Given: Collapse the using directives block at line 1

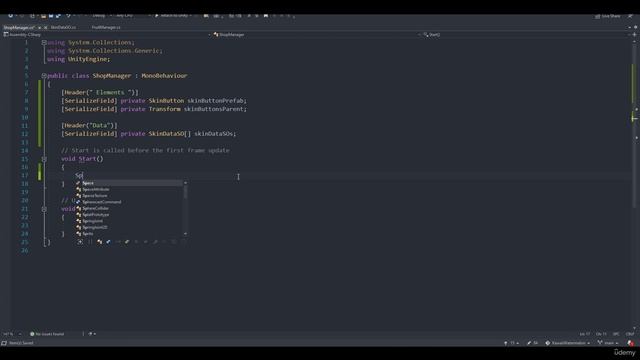Looking at the screenshot, I should click(x=44, y=42).
